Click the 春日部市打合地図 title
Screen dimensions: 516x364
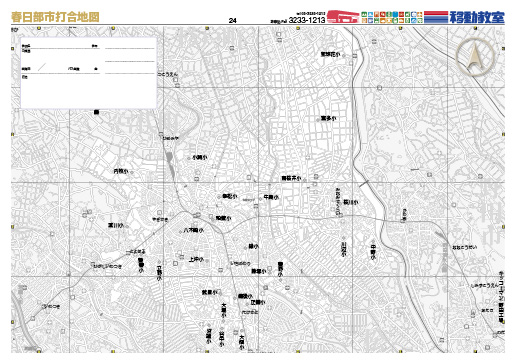55,17
